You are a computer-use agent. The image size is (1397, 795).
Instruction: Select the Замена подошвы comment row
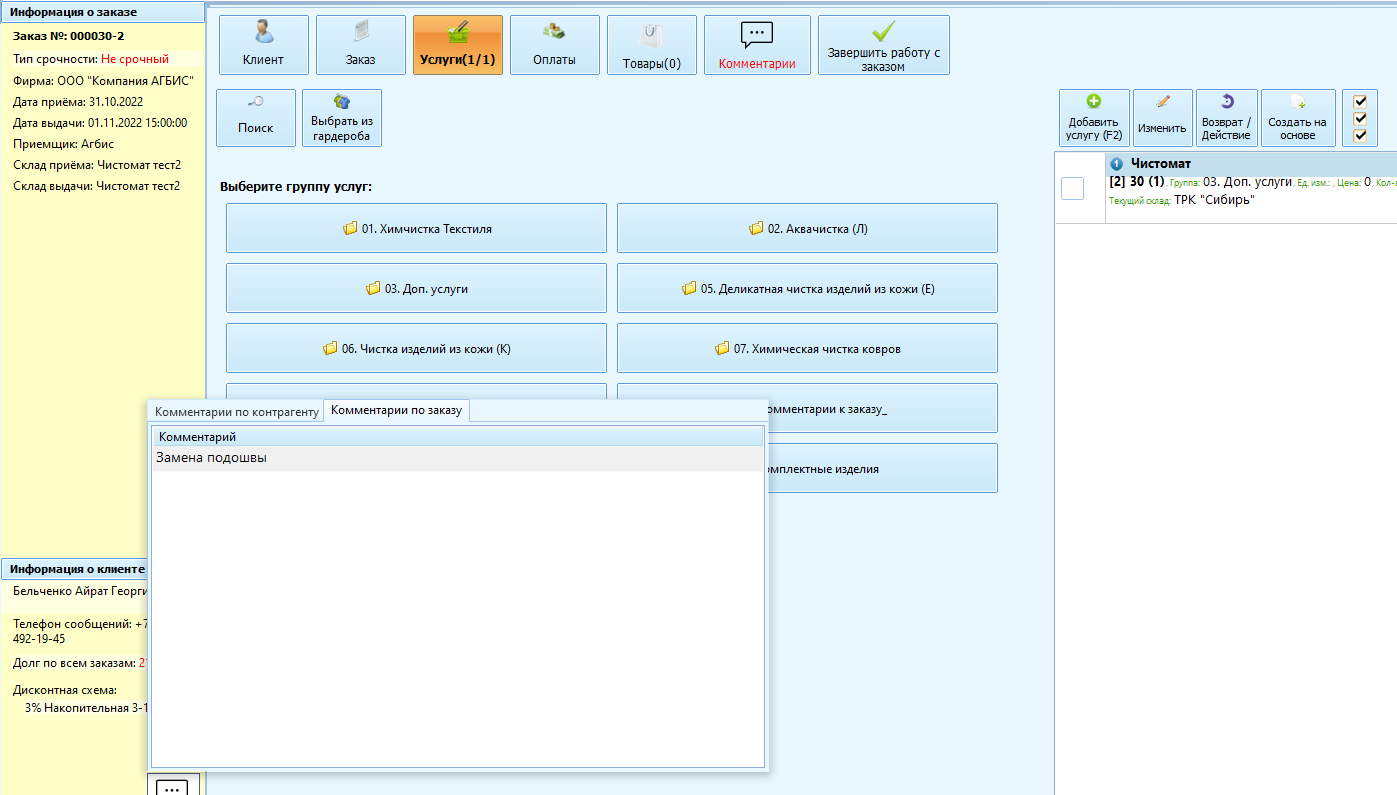456,458
